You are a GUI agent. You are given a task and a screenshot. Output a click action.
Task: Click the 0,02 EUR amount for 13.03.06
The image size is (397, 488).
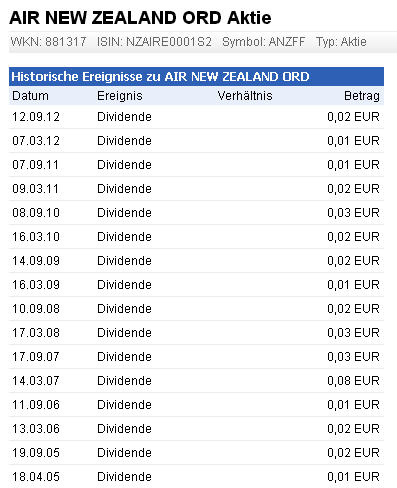353,429
